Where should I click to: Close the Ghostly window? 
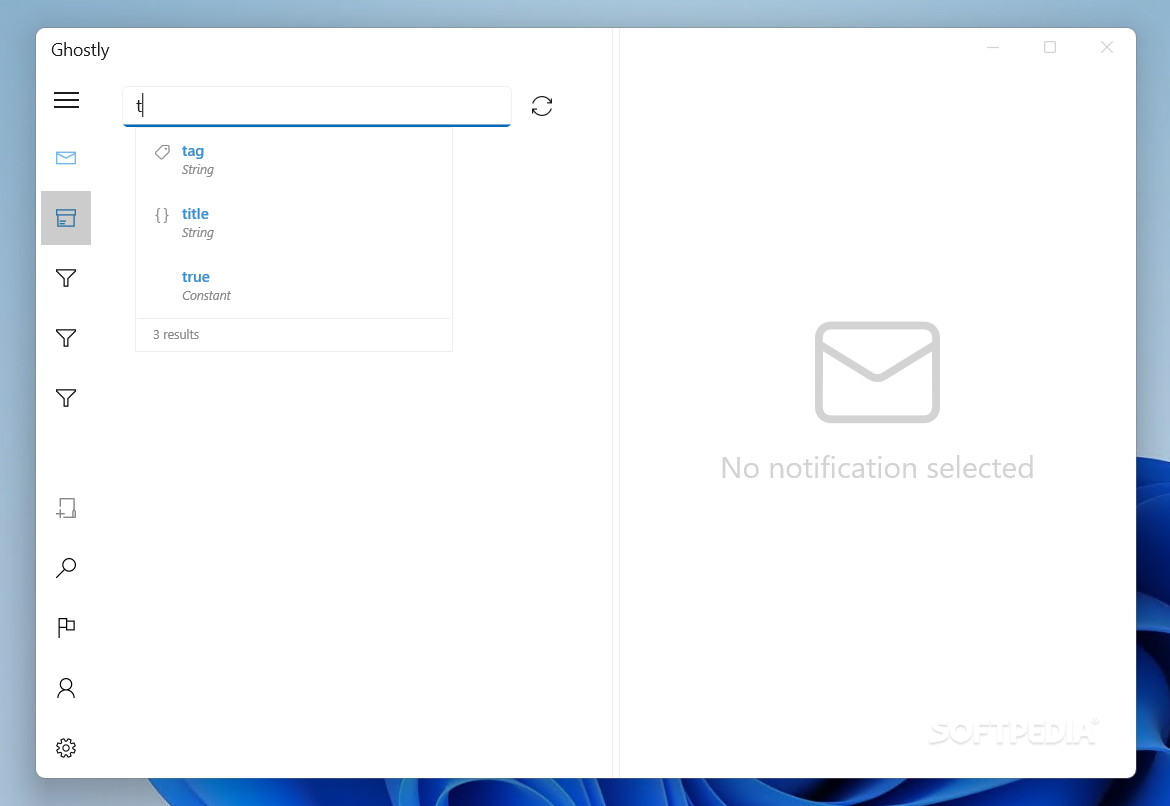(1107, 47)
